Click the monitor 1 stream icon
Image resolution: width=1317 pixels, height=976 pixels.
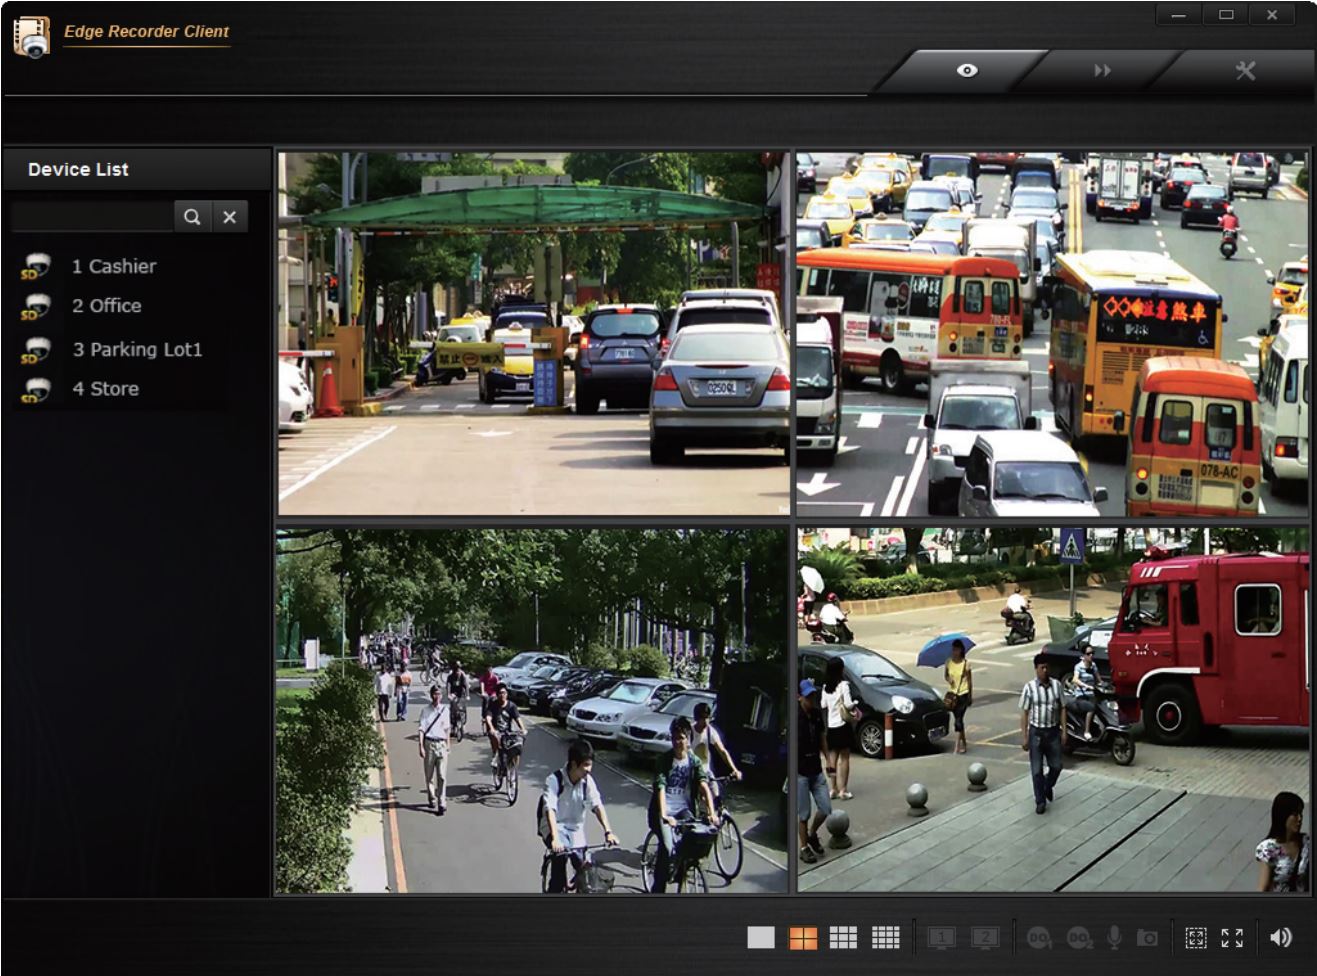941,937
